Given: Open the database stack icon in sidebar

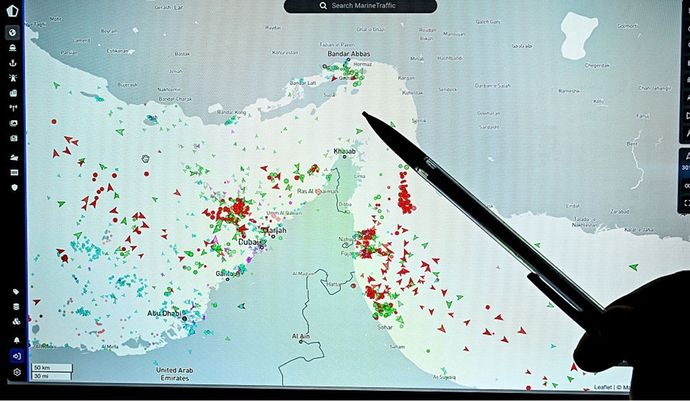Looking at the screenshot, I should (x=16, y=307).
